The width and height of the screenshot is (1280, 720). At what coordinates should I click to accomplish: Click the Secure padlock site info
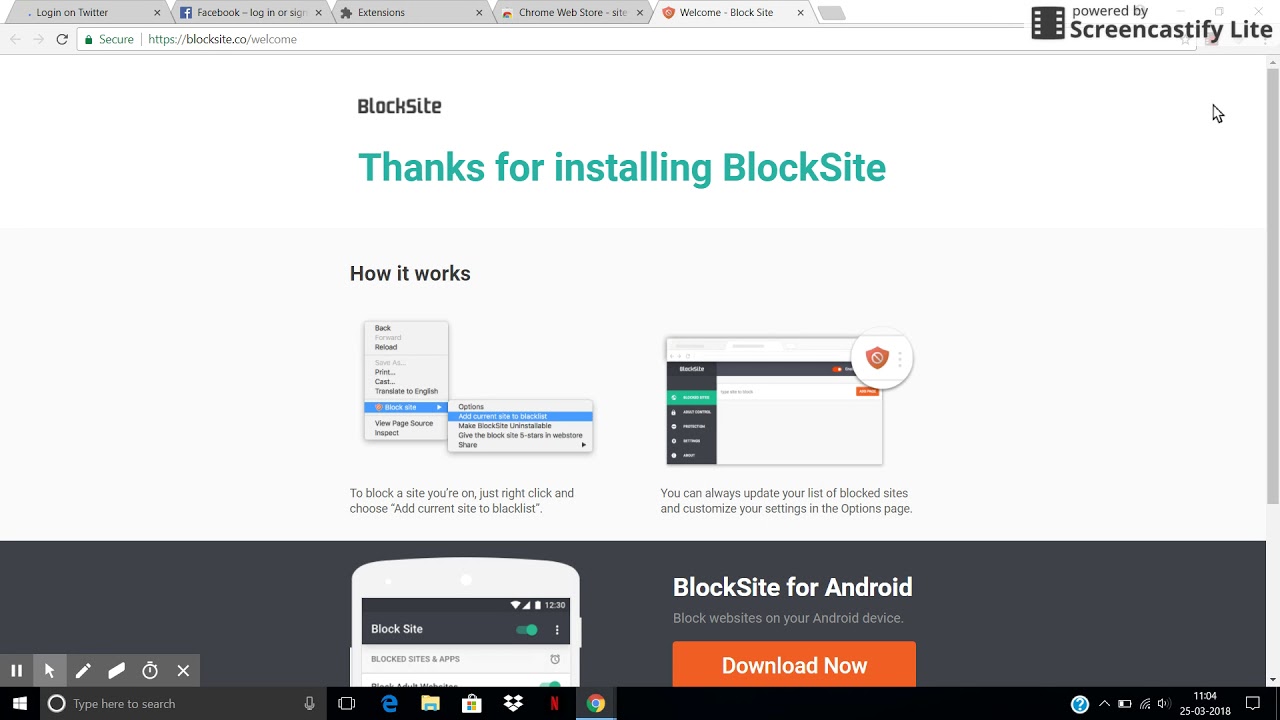pyautogui.click(x=109, y=39)
